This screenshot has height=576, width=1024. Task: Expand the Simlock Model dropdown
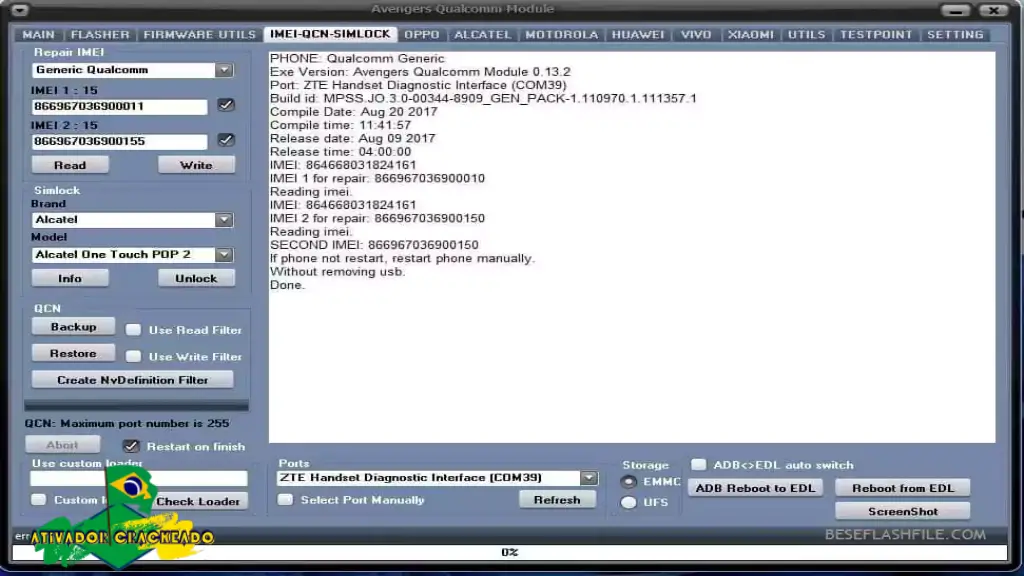pyautogui.click(x=224, y=254)
